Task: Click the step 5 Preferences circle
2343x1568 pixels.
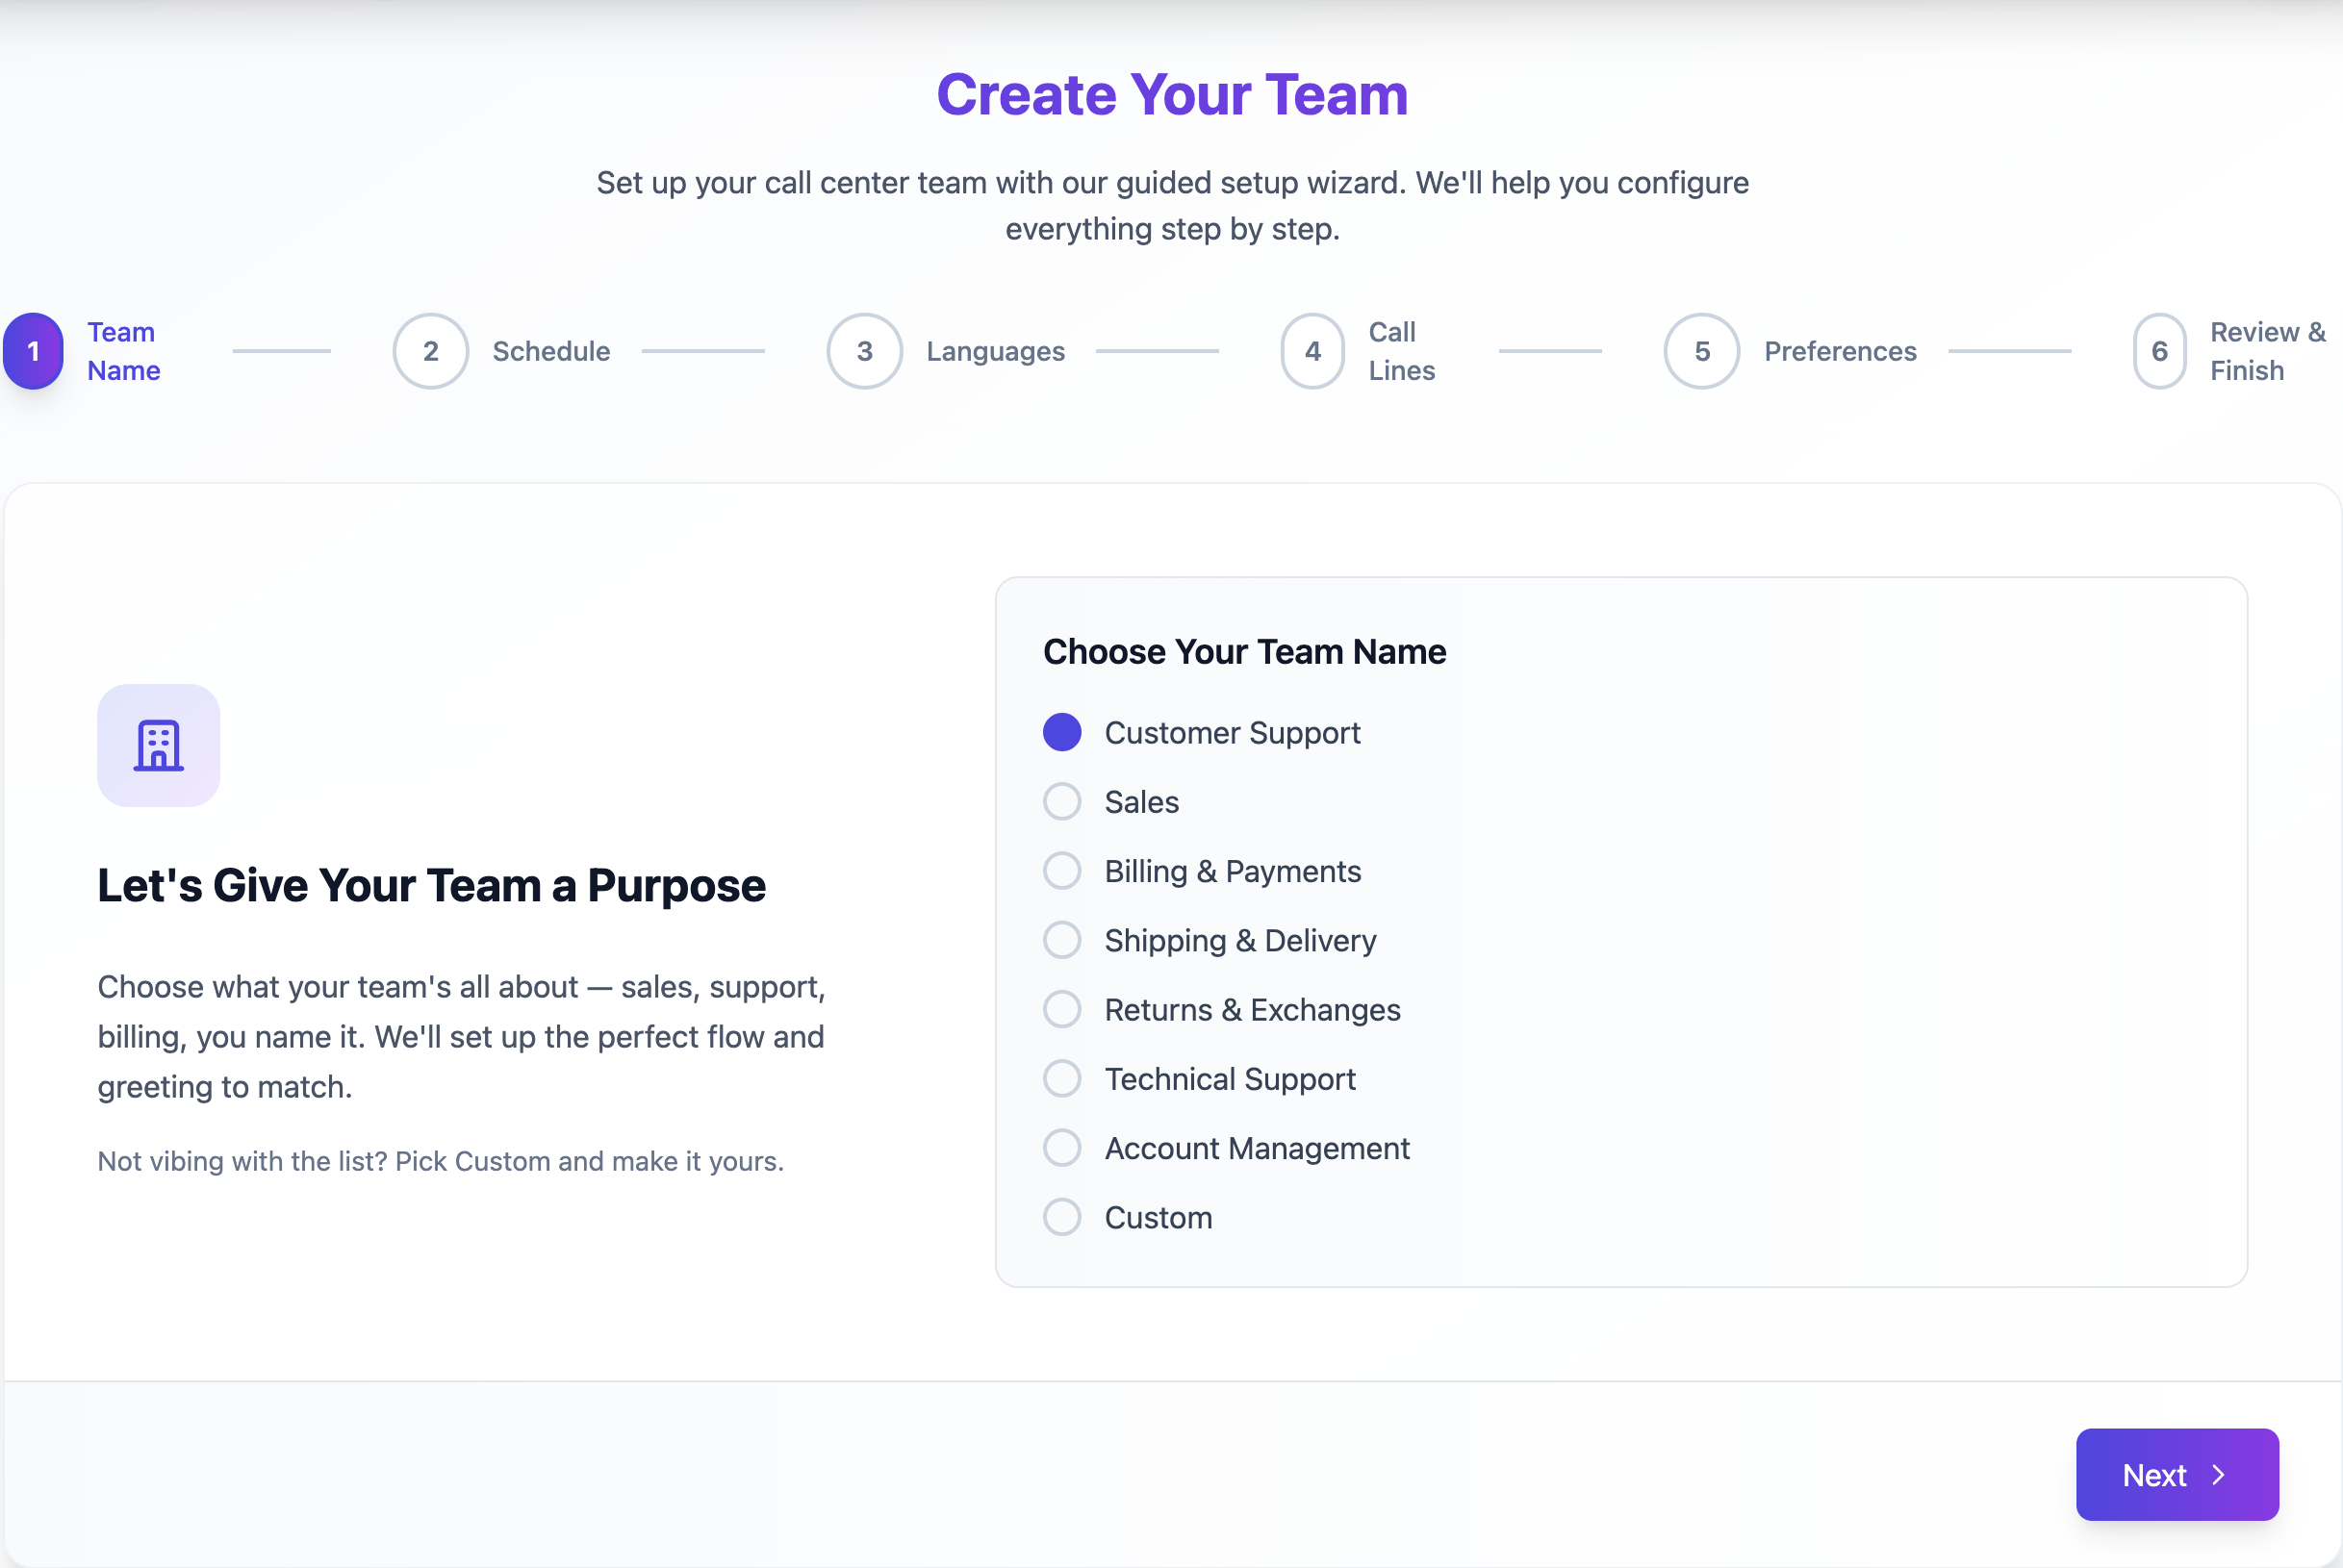Action: pyautogui.click(x=1701, y=351)
